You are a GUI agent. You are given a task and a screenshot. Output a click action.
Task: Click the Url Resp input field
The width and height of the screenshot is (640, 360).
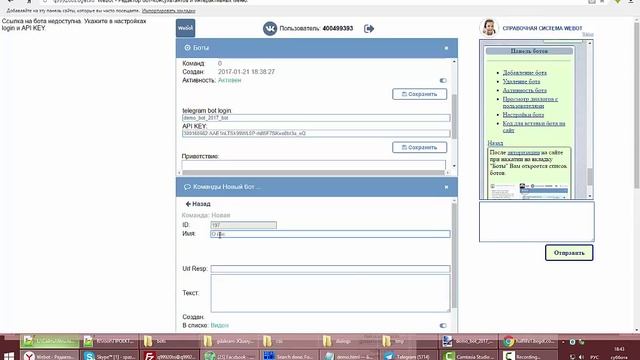330,269
